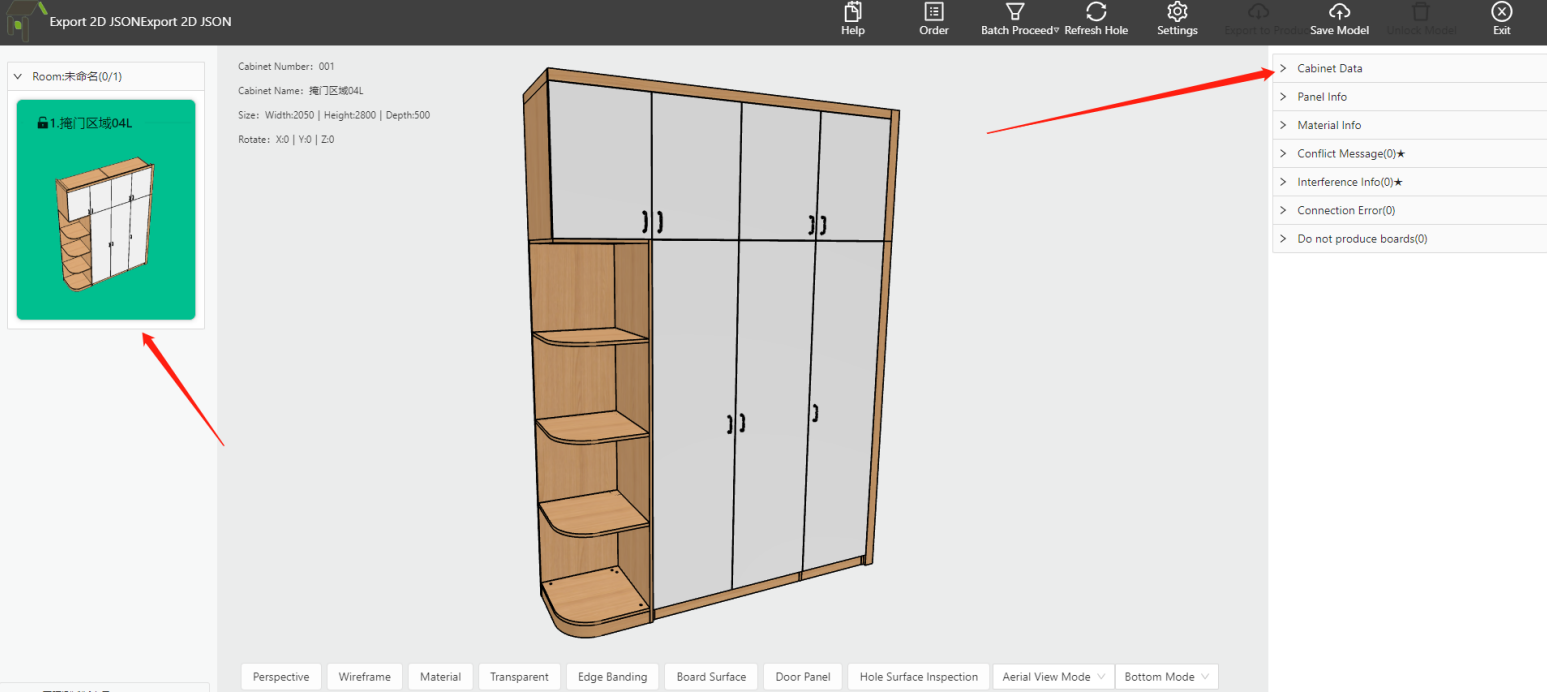Toggle Edge Banding display
Image resolution: width=1547 pixels, height=697 pixels.
[612, 677]
